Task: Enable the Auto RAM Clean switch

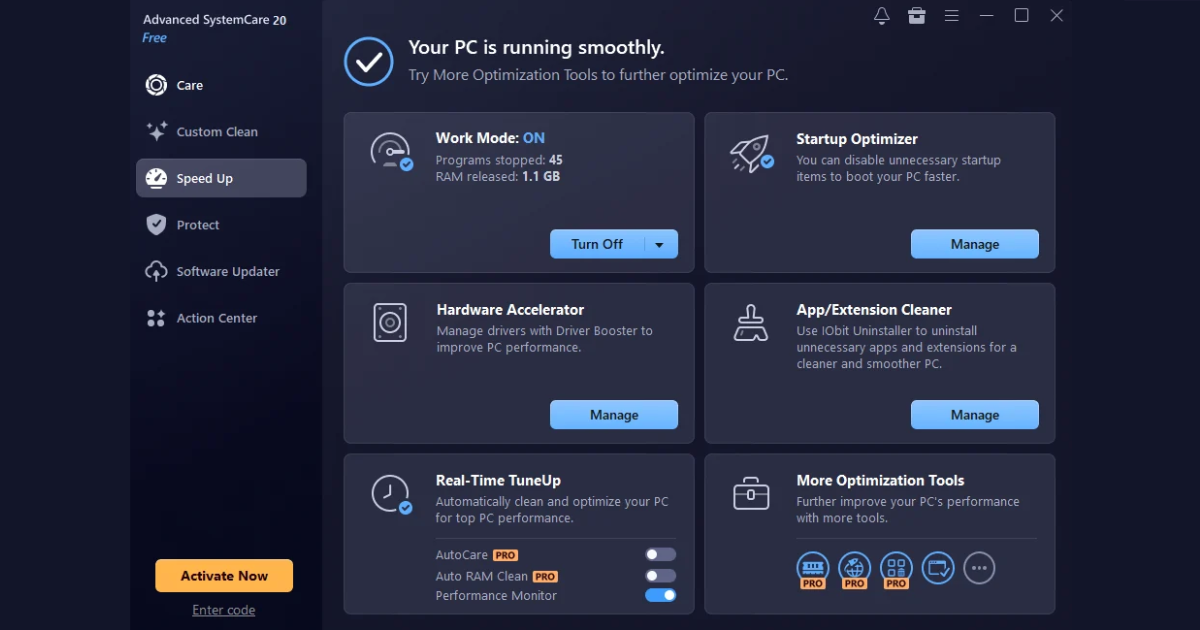Action: pos(660,576)
